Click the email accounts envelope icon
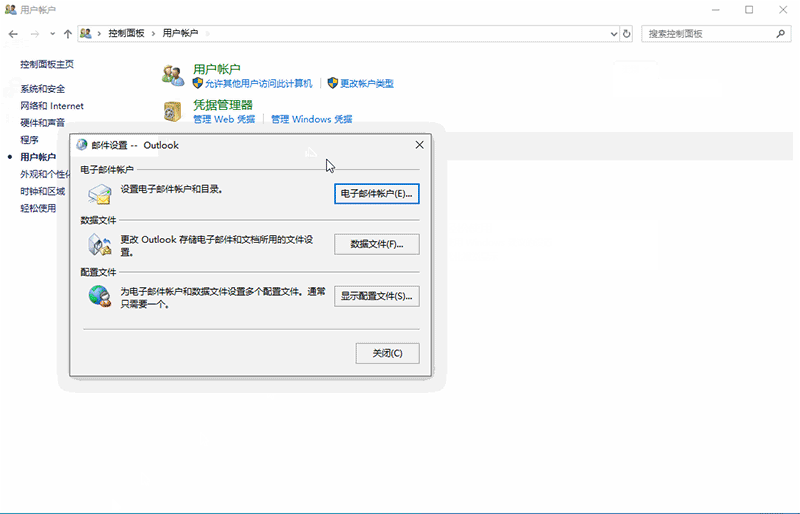 [100, 193]
